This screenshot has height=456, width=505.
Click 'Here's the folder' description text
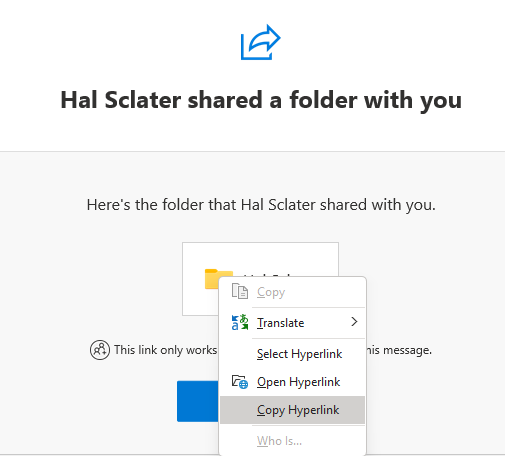click(261, 205)
